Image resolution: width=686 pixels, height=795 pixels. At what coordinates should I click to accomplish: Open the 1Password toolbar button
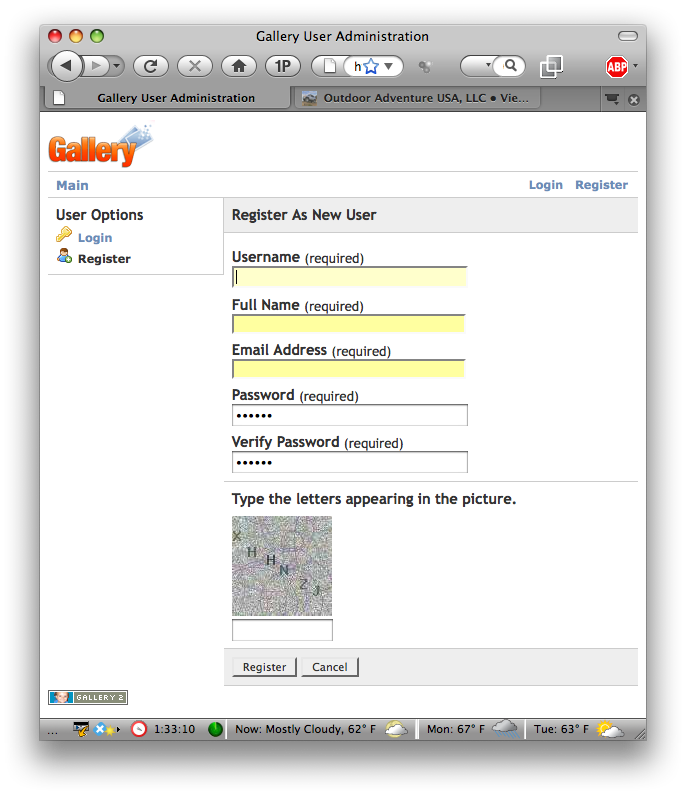coord(283,67)
